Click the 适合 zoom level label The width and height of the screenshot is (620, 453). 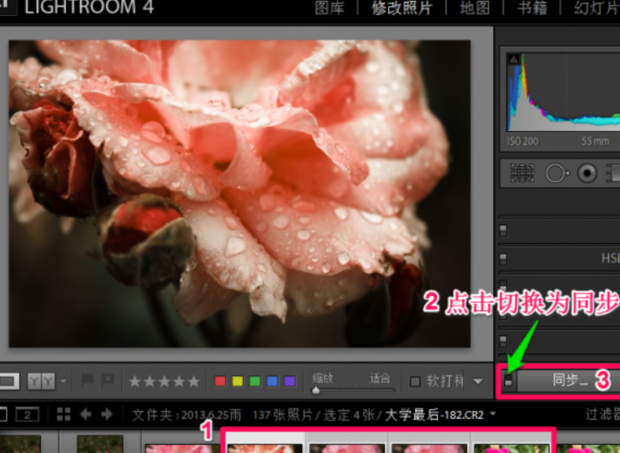click(x=380, y=379)
